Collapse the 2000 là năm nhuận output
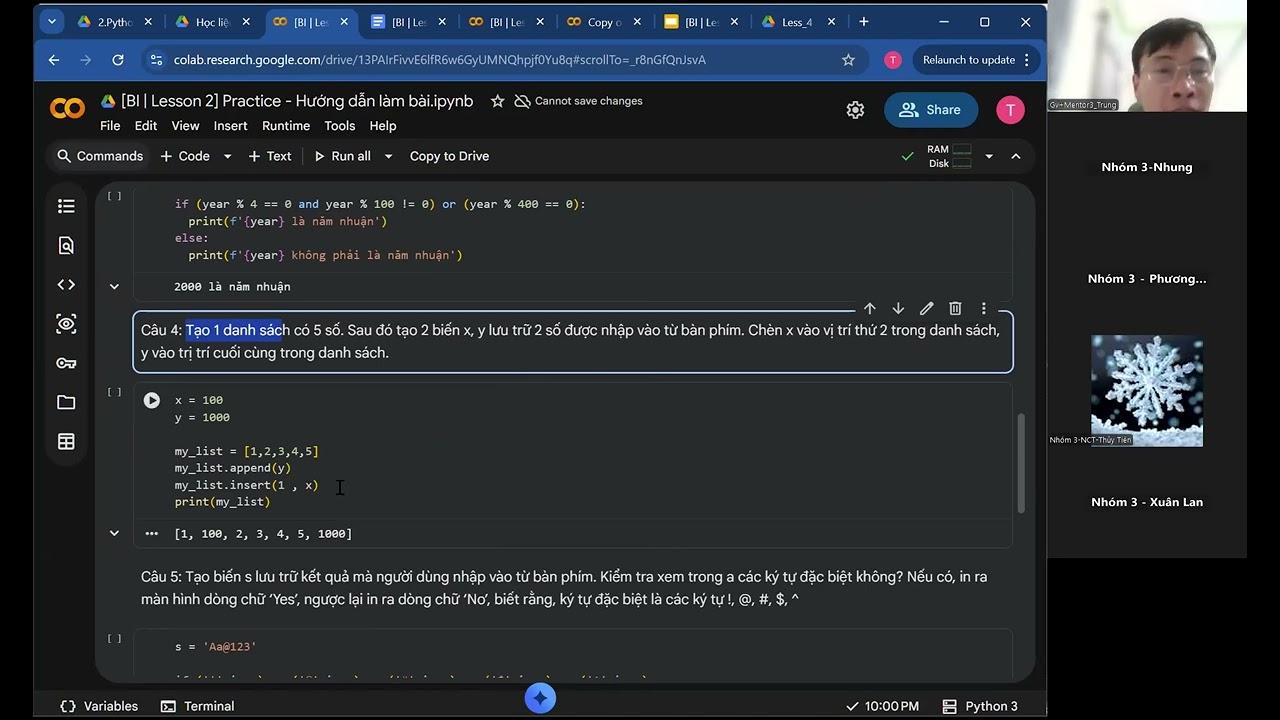This screenshot has width=1280, height=720. [114, 287]
